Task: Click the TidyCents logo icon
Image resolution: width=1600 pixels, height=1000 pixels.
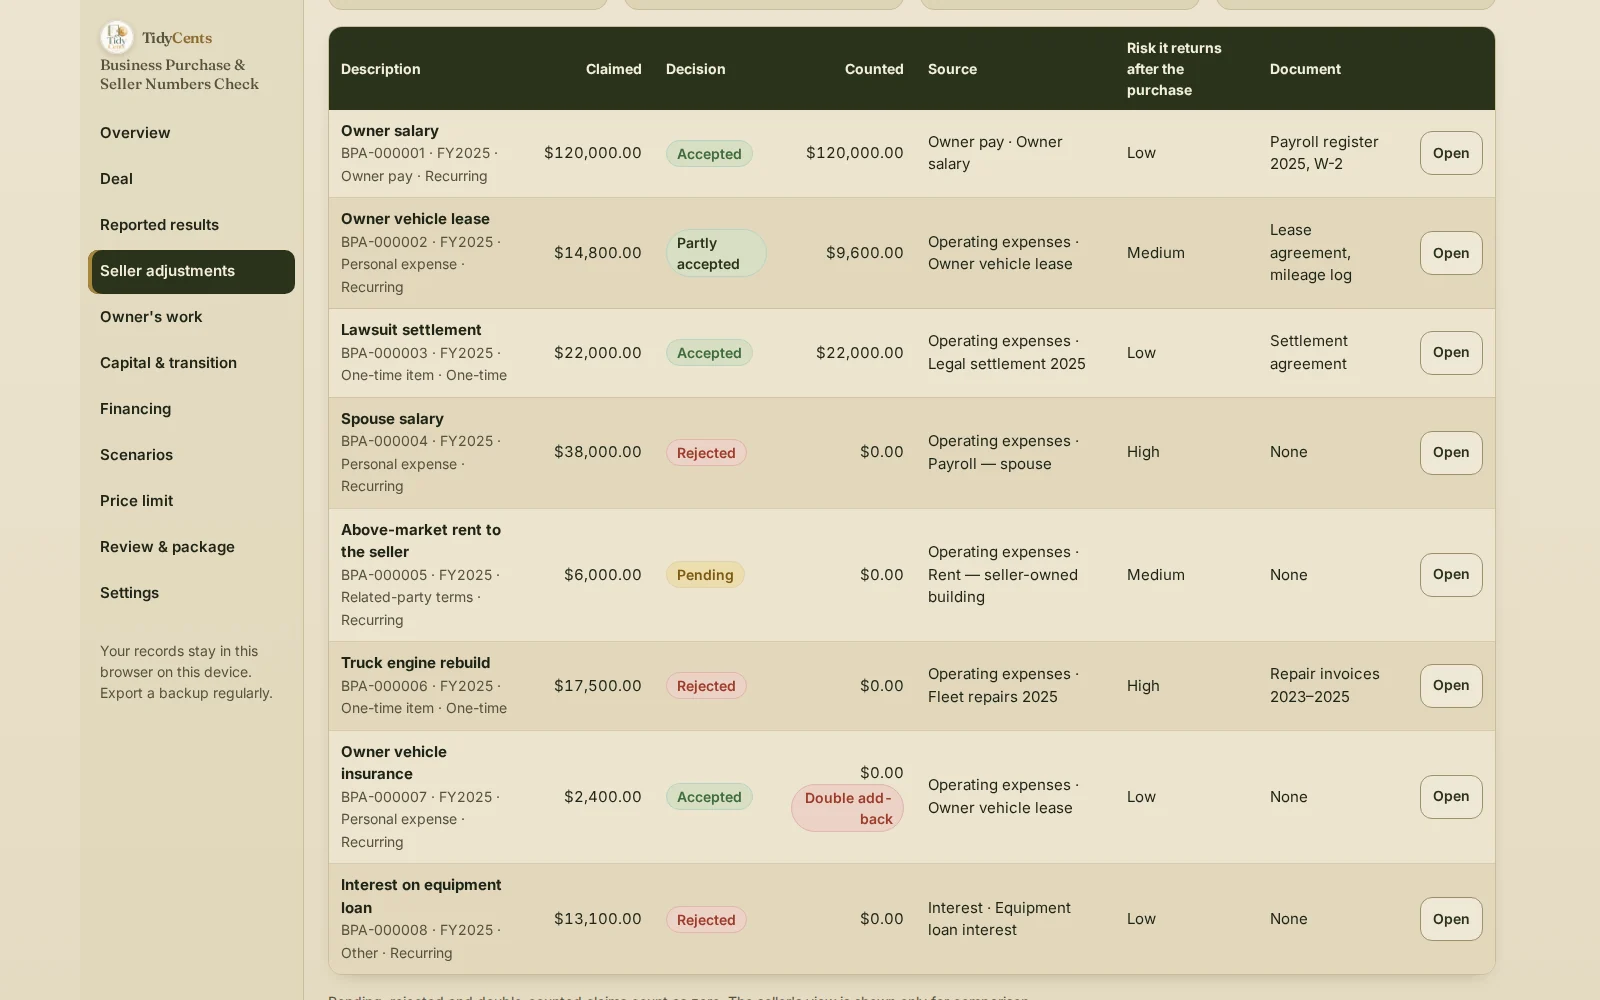Action: [117, 38]
